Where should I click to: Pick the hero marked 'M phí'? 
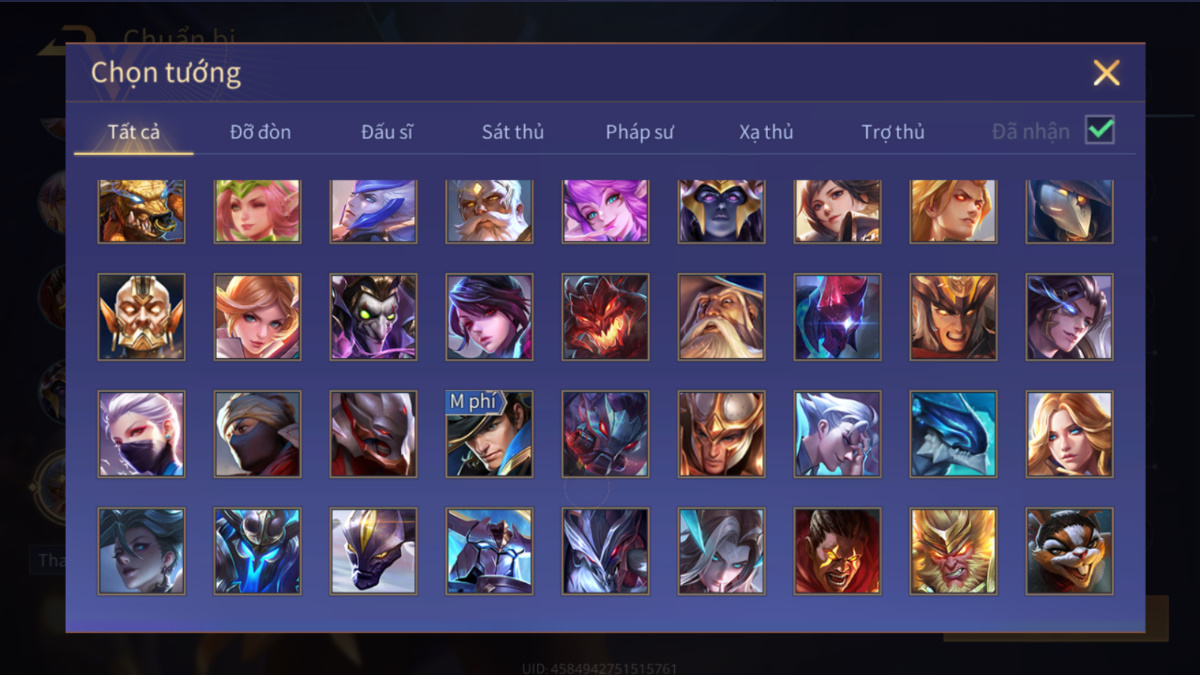[x=489, y=434]
